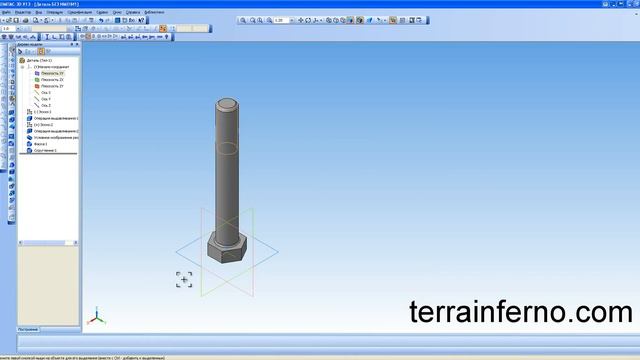Select Эскиз:1 in model tree
This screenshot has height=360, width=640.
pos(42,112)
